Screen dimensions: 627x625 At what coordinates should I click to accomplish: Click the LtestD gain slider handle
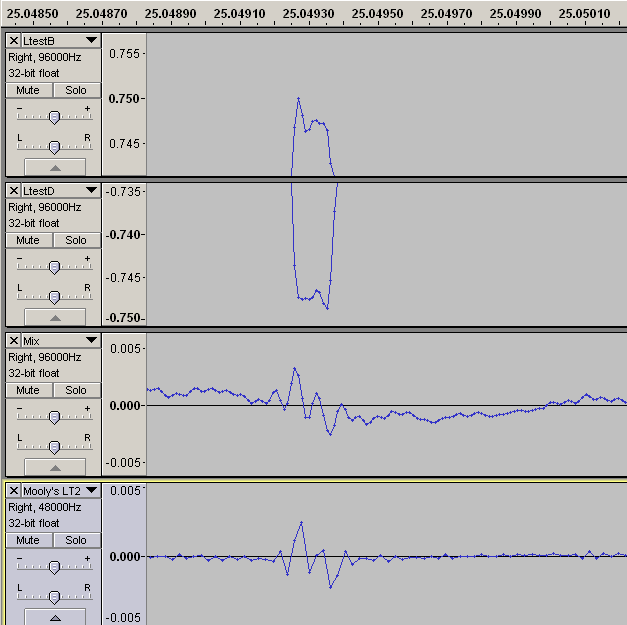point(54,267)
